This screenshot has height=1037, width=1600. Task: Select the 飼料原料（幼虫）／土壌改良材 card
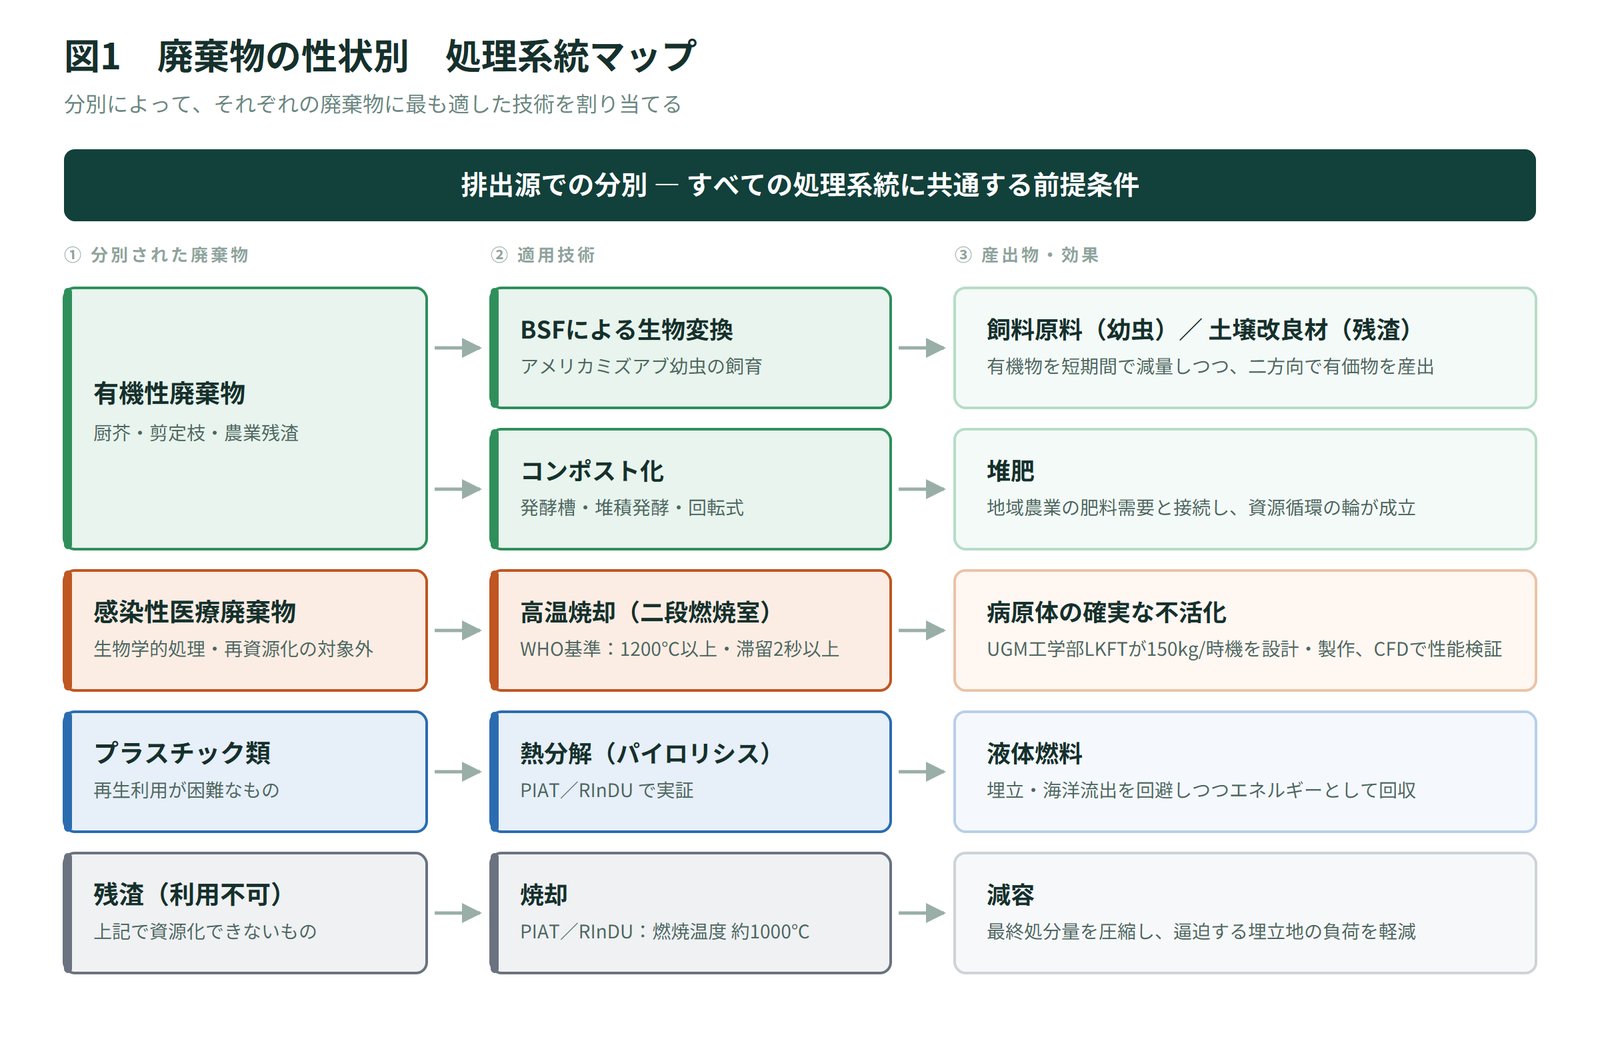tap(1244, 348)
